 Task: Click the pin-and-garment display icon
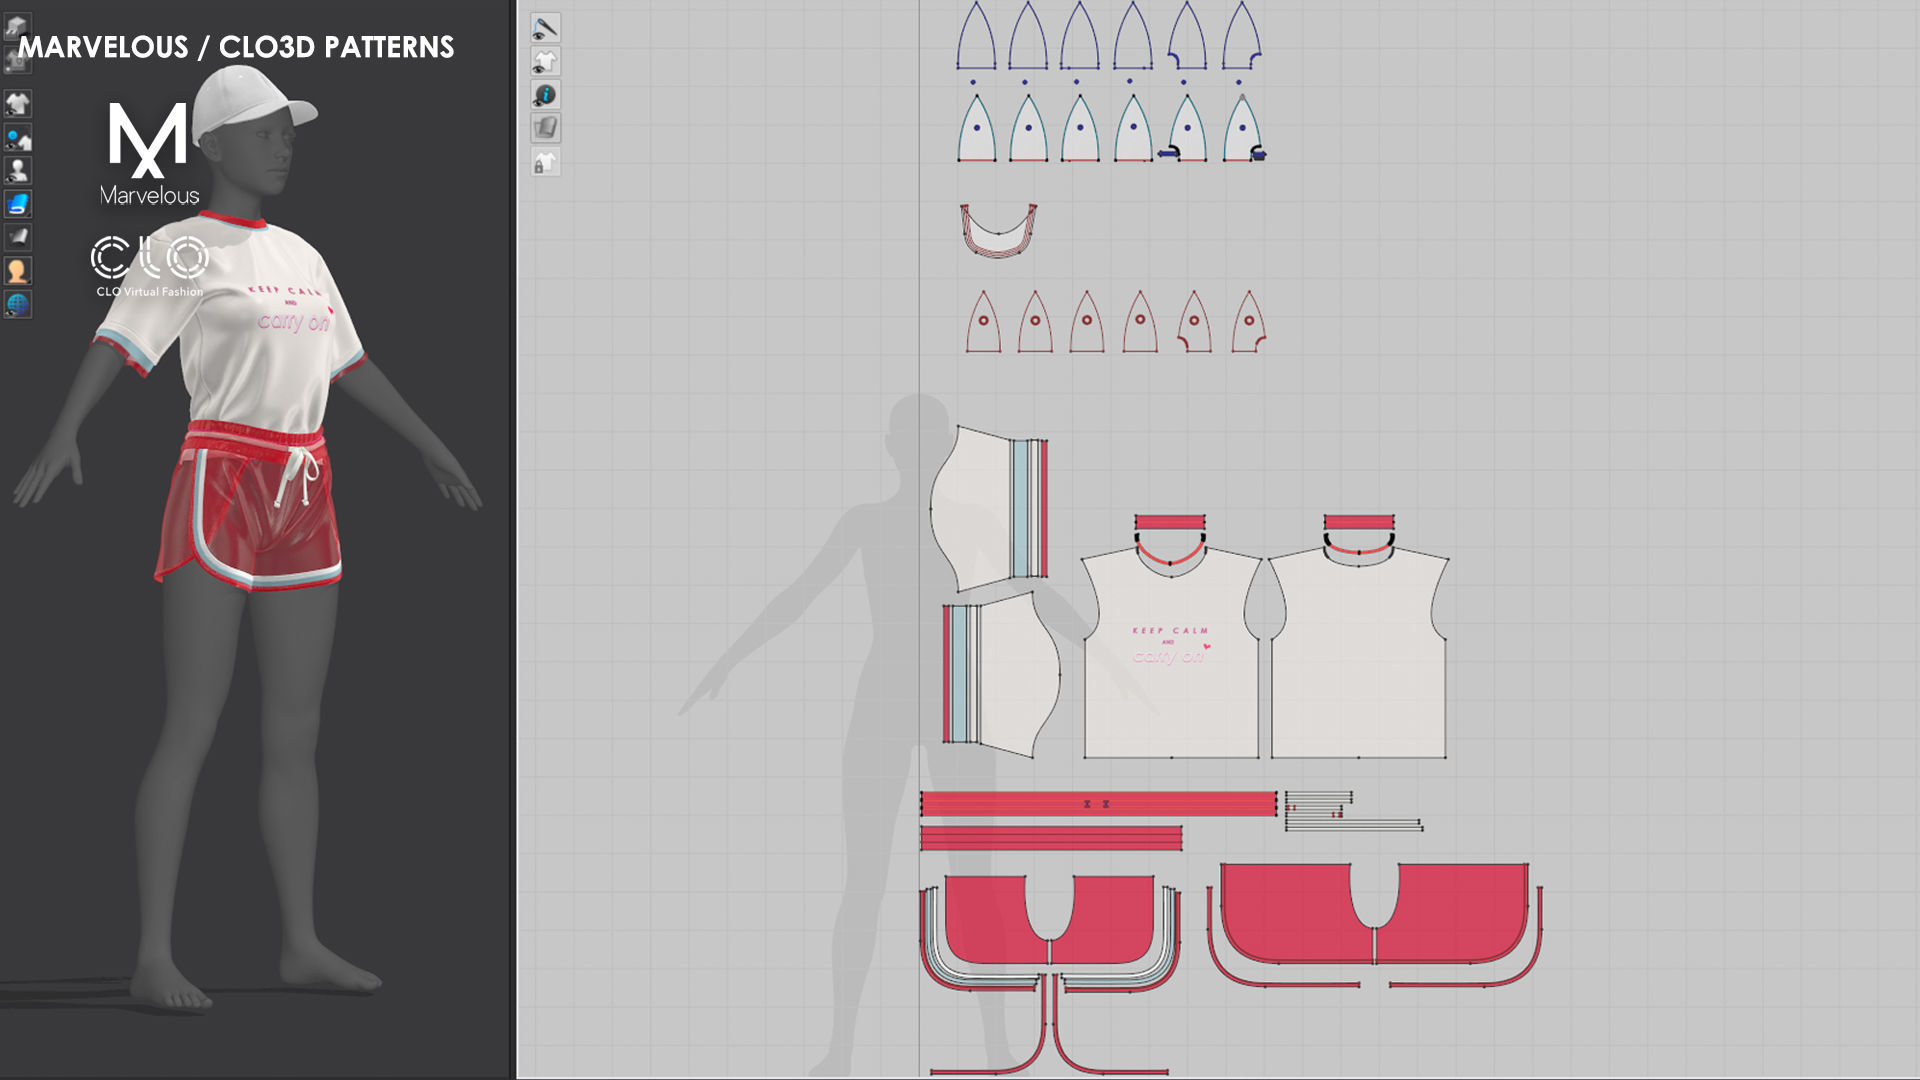17,137
